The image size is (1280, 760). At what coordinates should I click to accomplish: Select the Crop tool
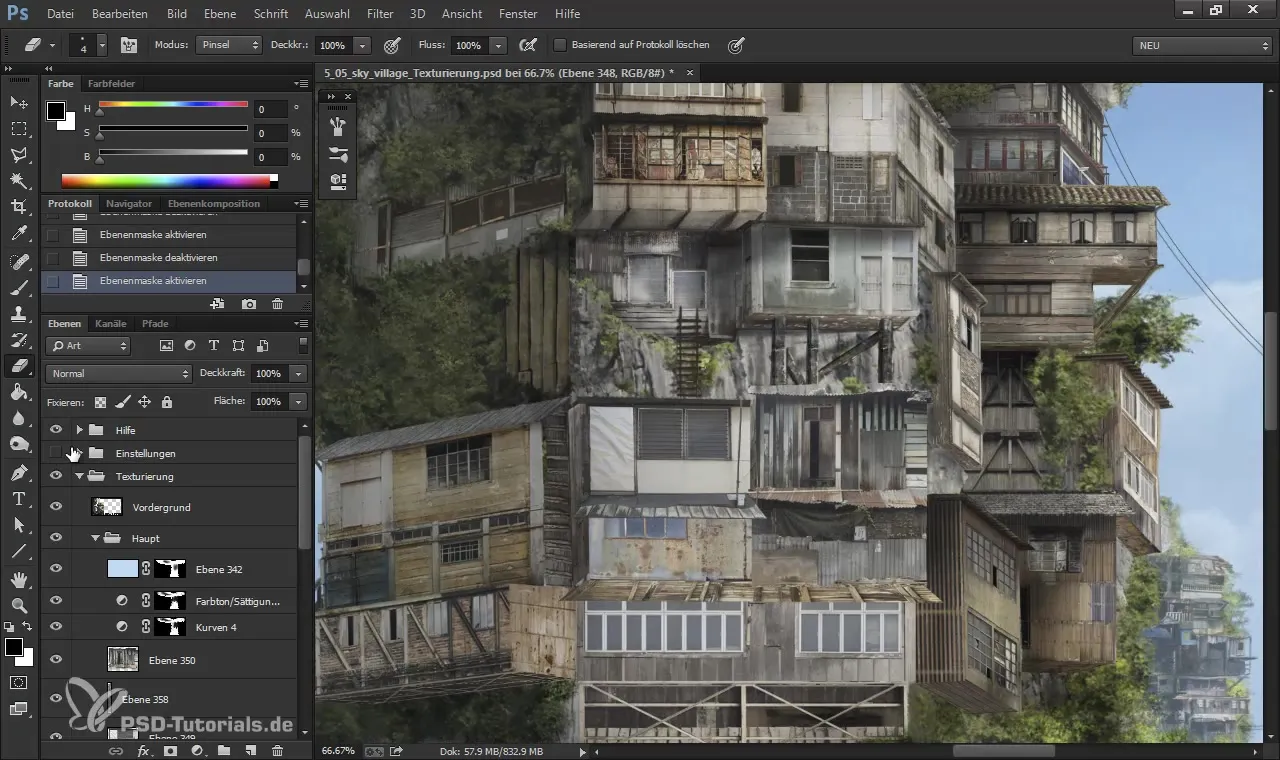[19, 207]
